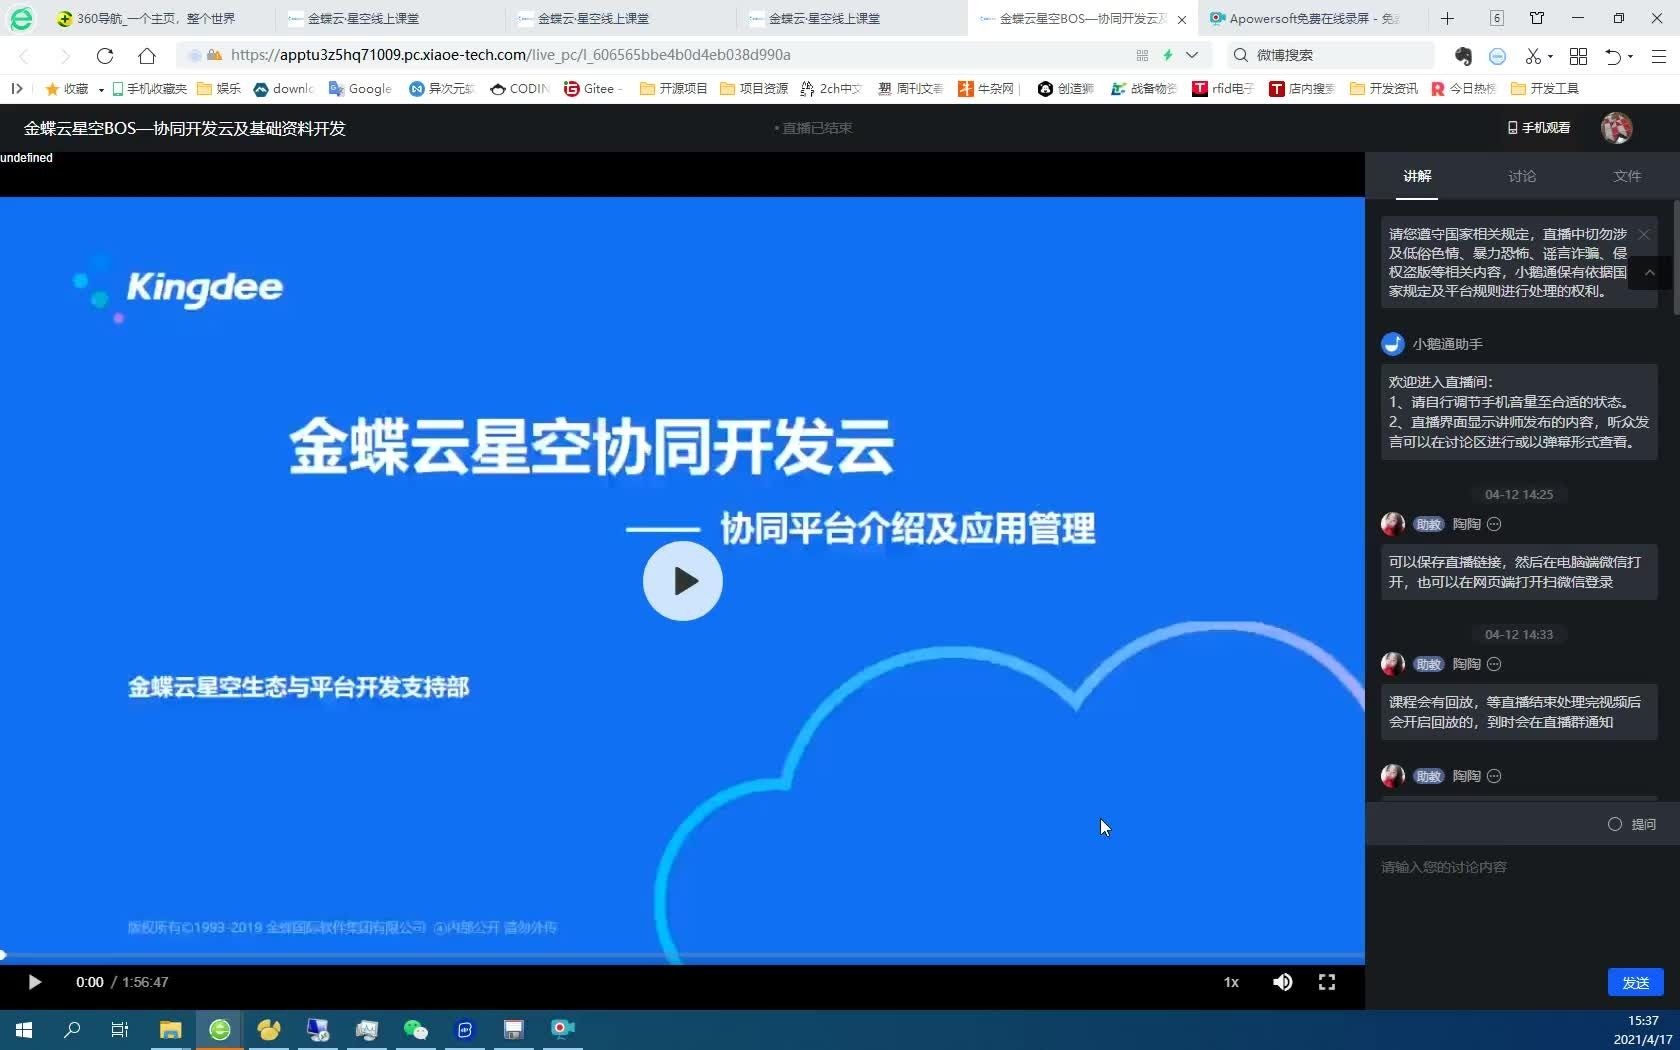This screenshot has height=1050, width=1680.
Task: Reload page with browser refresh icon
Action: tap(105, 55)
